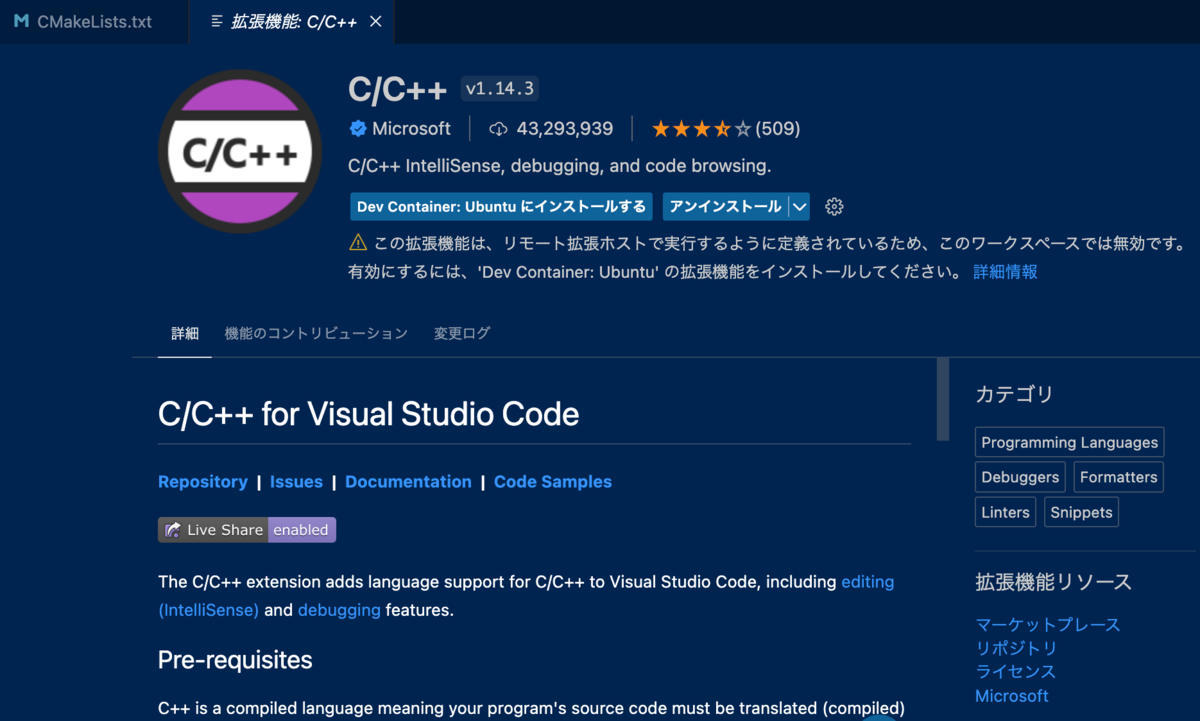Click the 拡張機能リソース section heading
1200x721 pixels.
(x=1053, y=582)
